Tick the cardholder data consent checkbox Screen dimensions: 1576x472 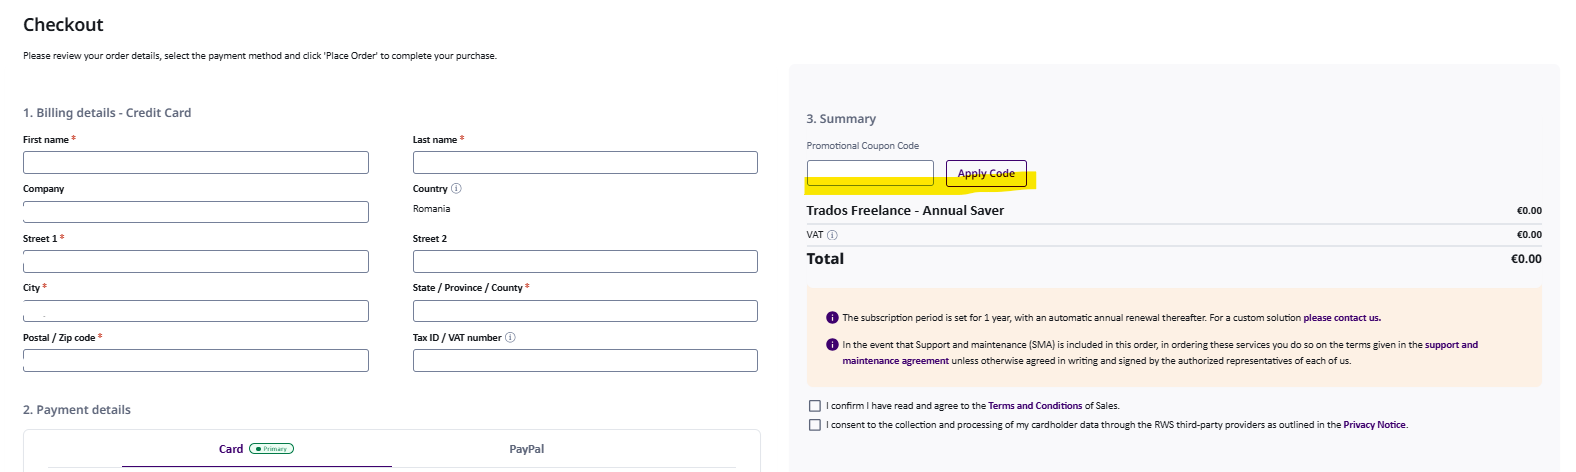click(x=815, y=425)
